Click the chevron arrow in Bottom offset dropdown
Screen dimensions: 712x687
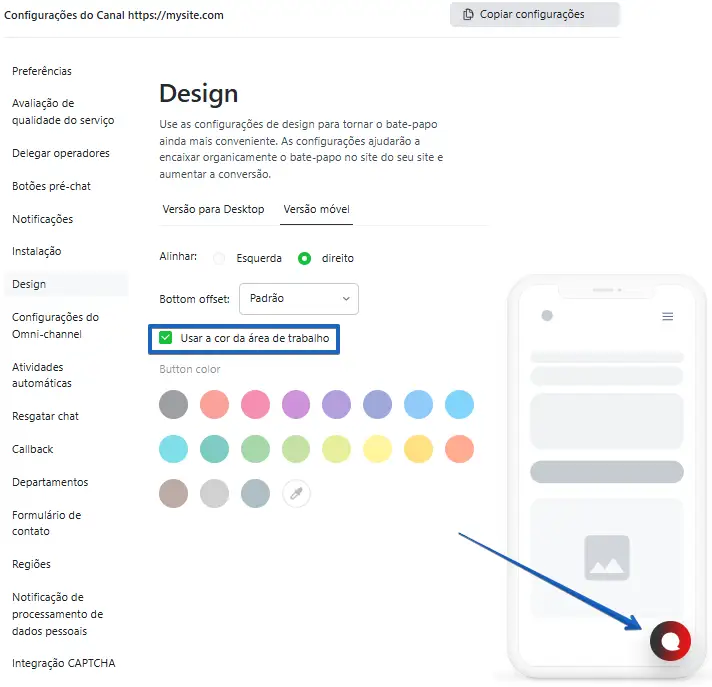[346, 299]
